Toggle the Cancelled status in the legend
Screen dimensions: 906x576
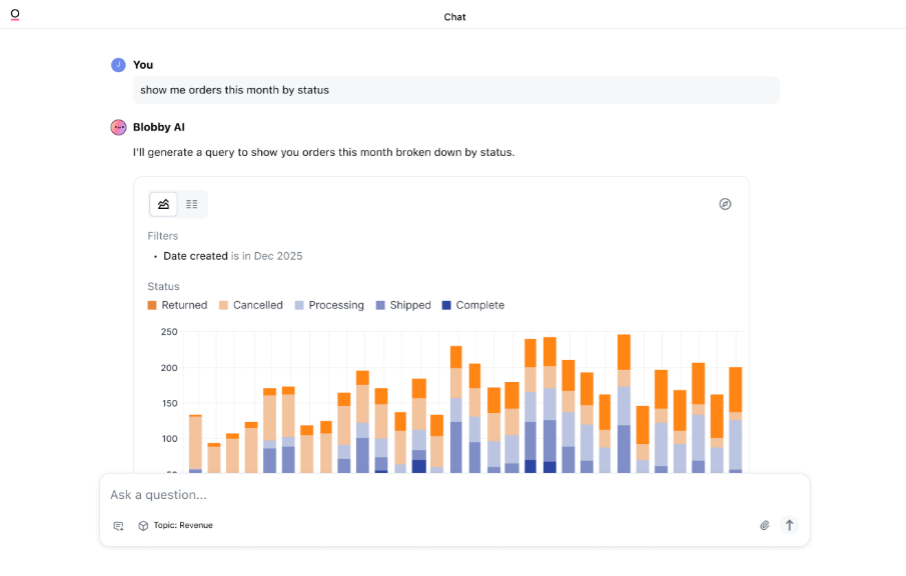click(x=250, y=305)
